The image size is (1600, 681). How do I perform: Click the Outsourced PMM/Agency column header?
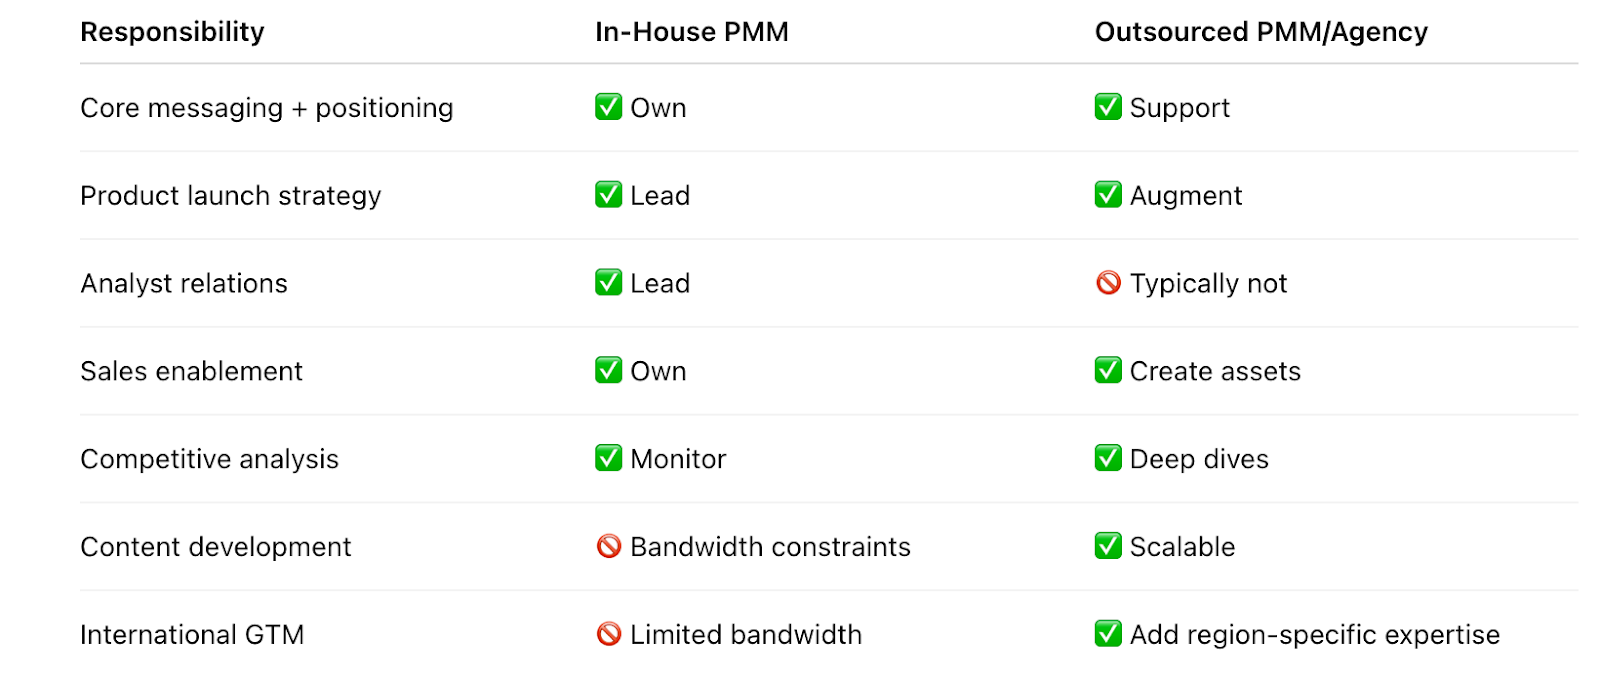click(x=1261, y=32)
